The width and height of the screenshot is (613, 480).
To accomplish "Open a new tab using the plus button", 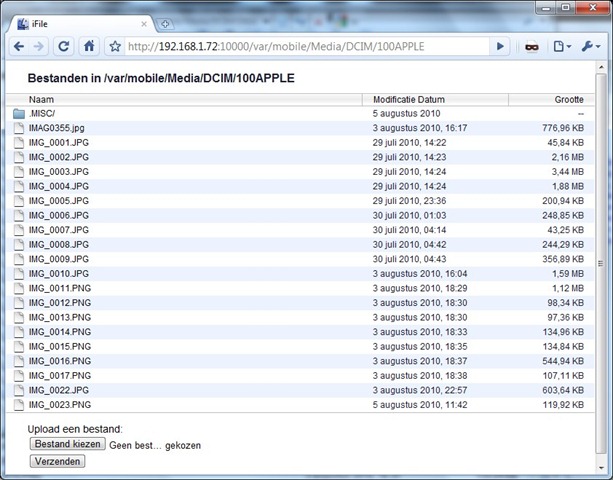I will click(x=165, y=23).
